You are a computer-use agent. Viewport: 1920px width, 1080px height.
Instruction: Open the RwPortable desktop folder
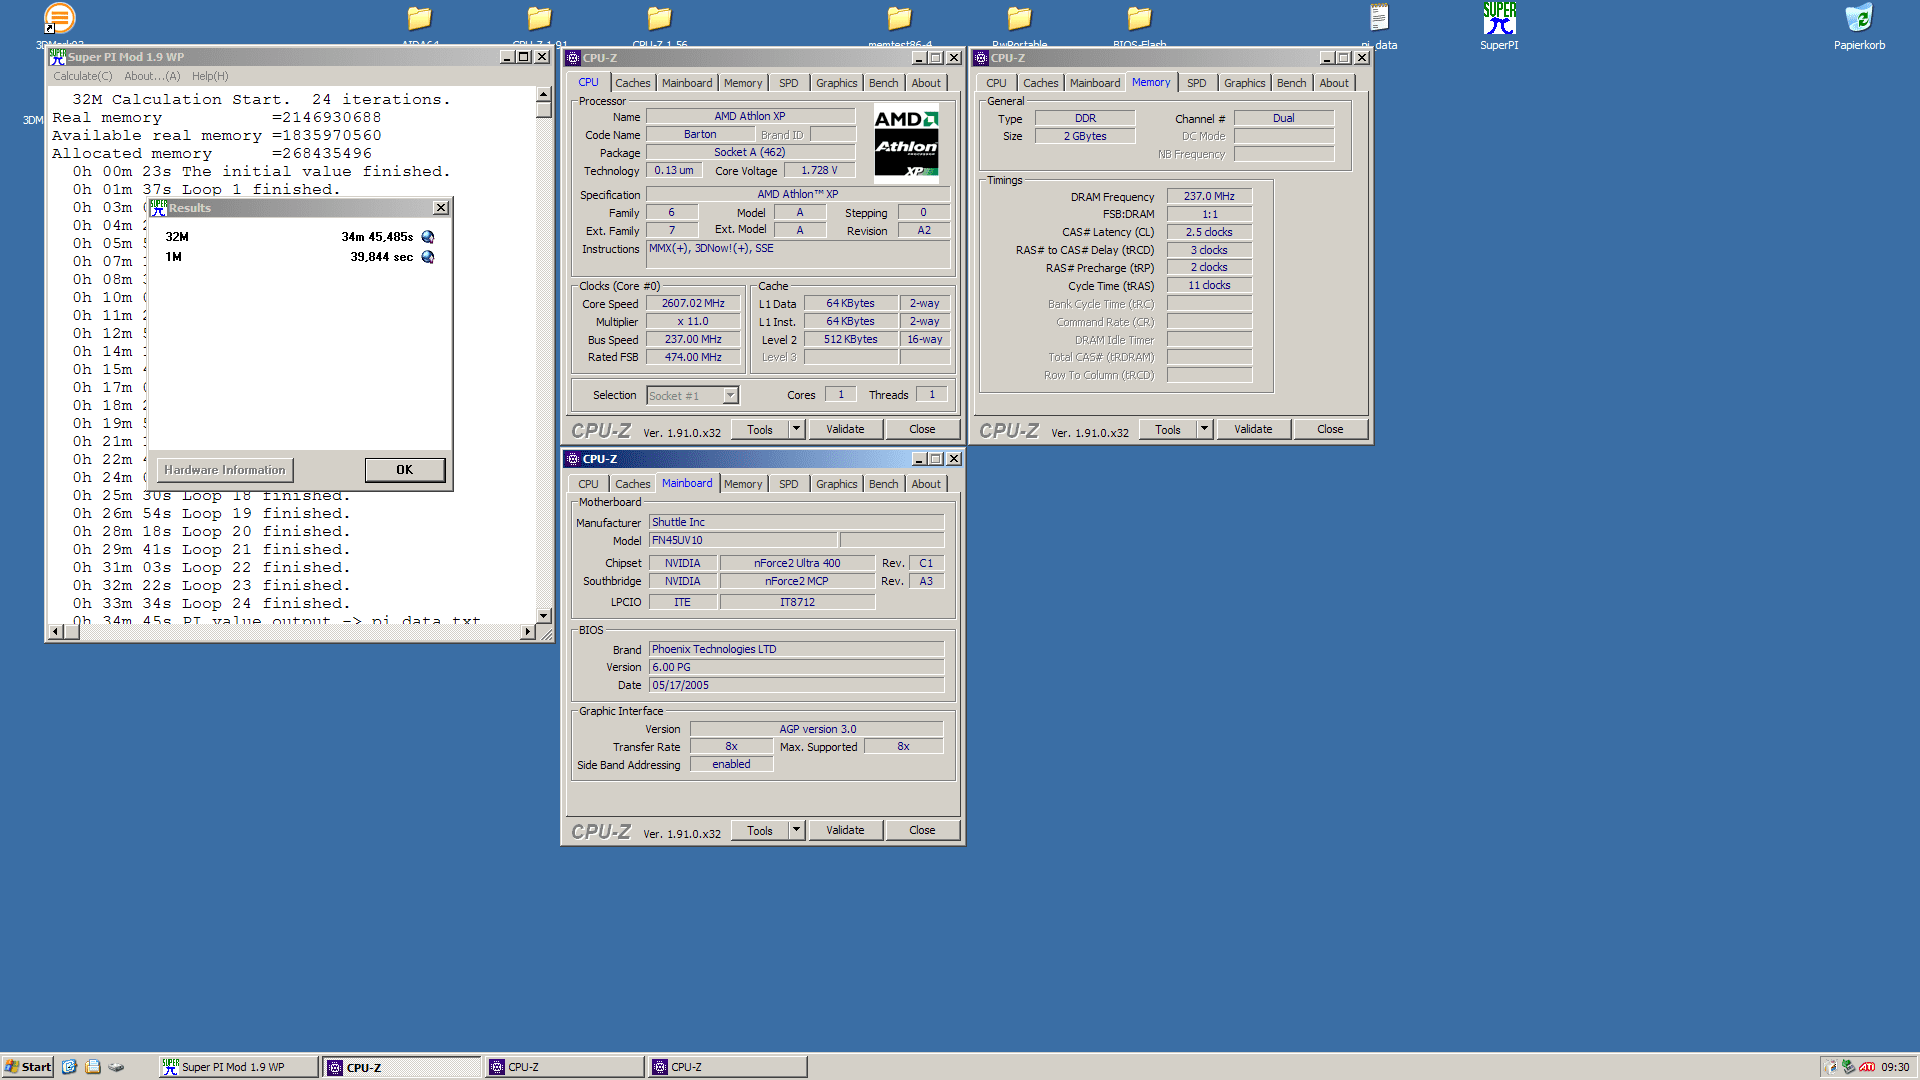pos(1019,26)
